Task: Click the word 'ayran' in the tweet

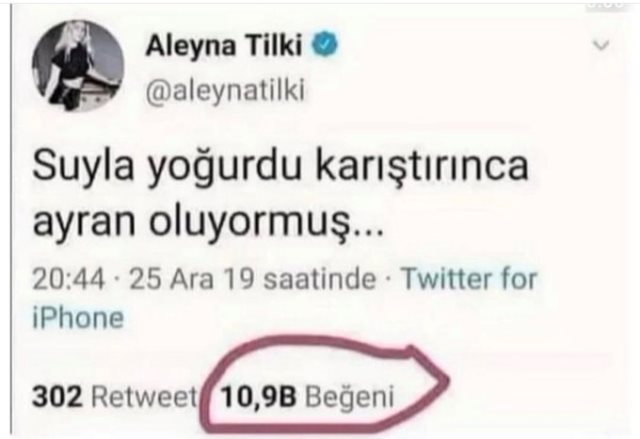Action: click(84, 225)
